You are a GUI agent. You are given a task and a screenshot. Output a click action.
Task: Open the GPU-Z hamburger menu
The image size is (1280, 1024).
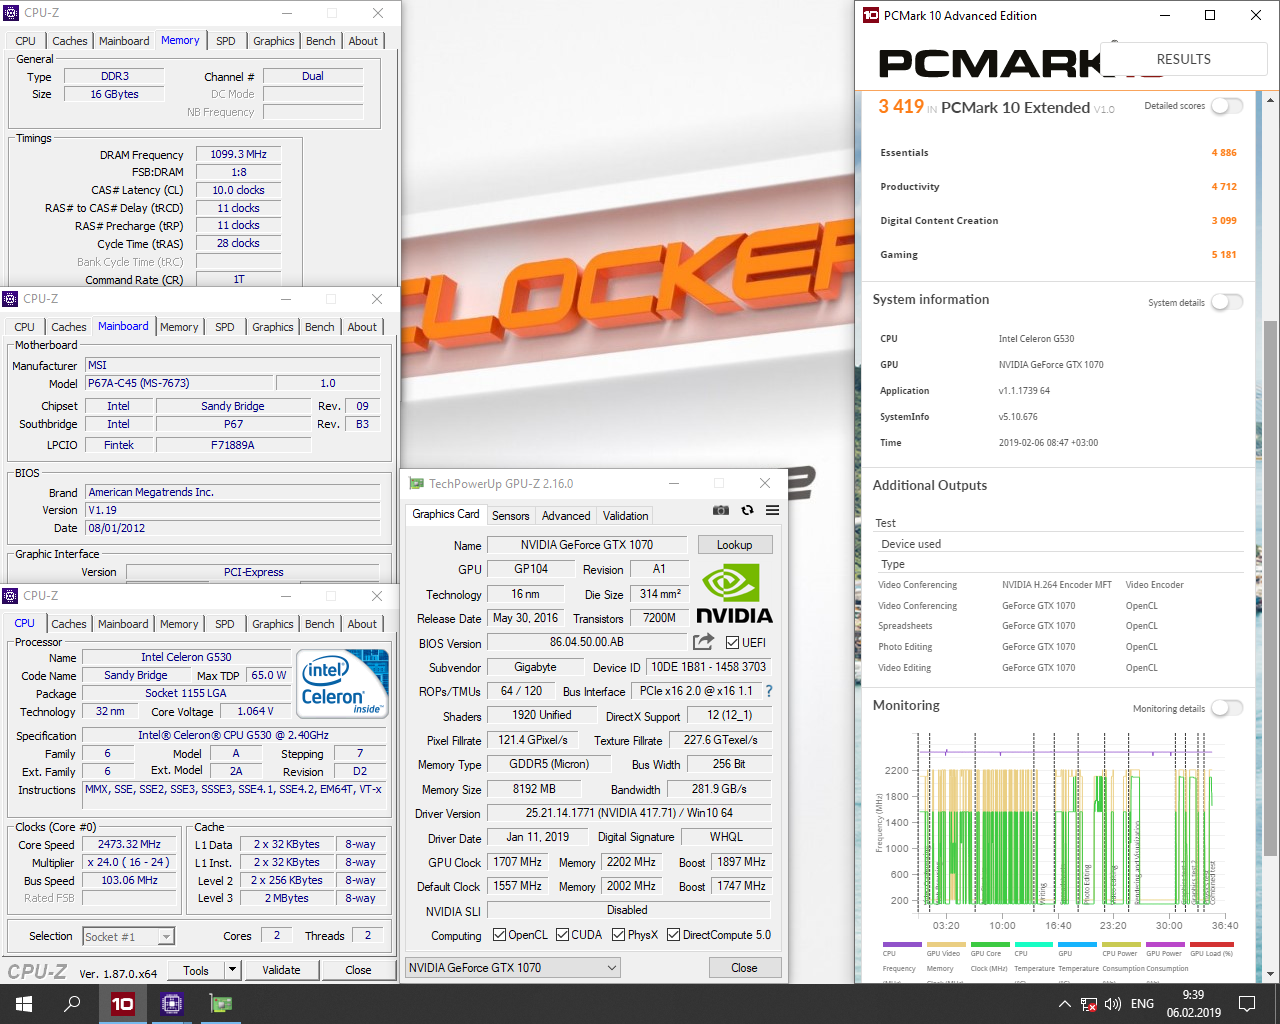[772, 510]
